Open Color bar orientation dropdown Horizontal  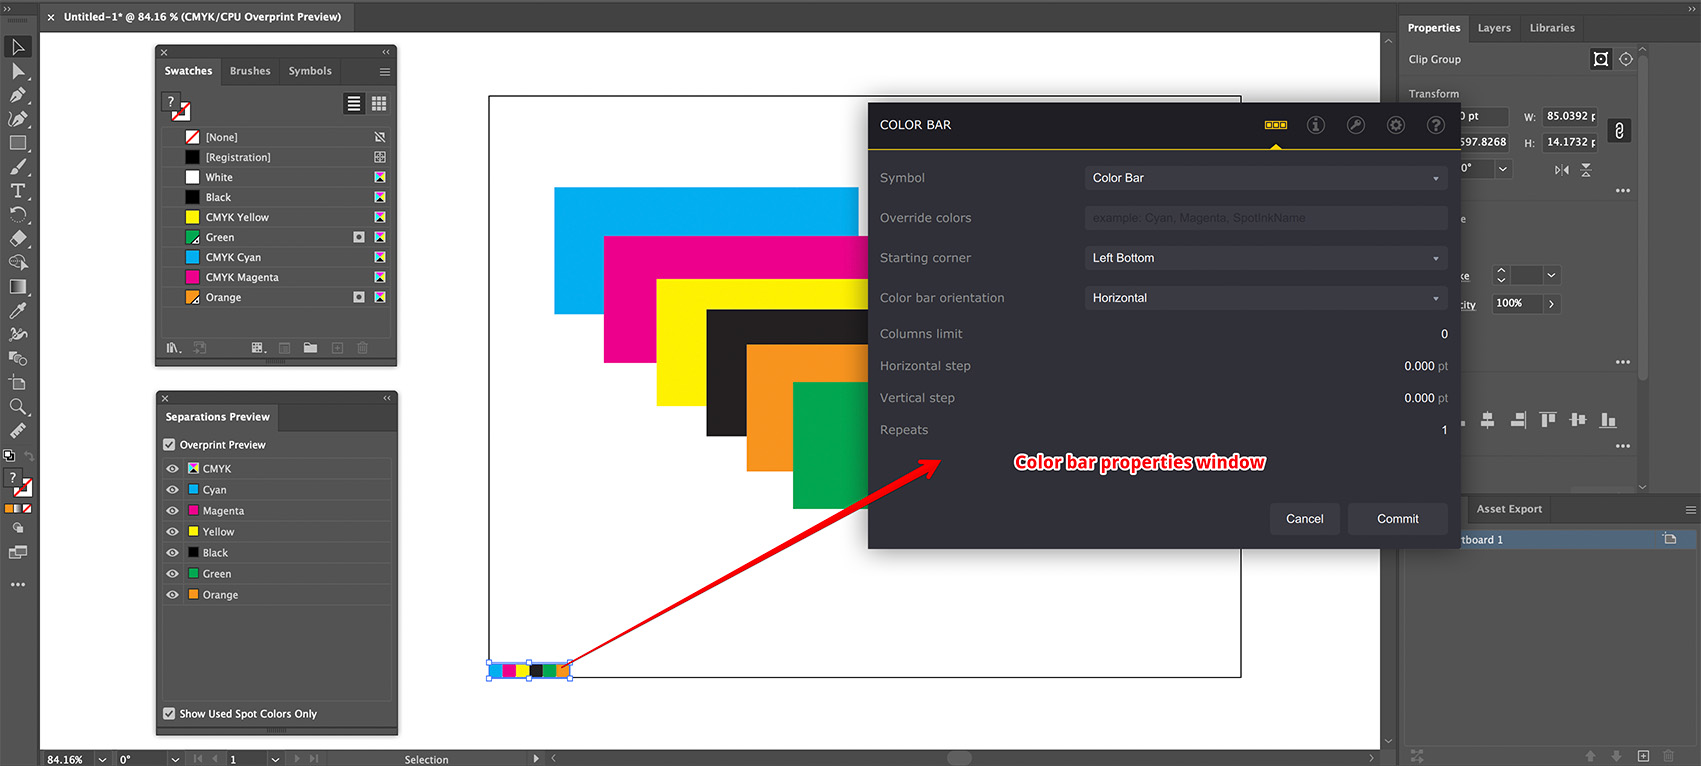point(1266,298)
